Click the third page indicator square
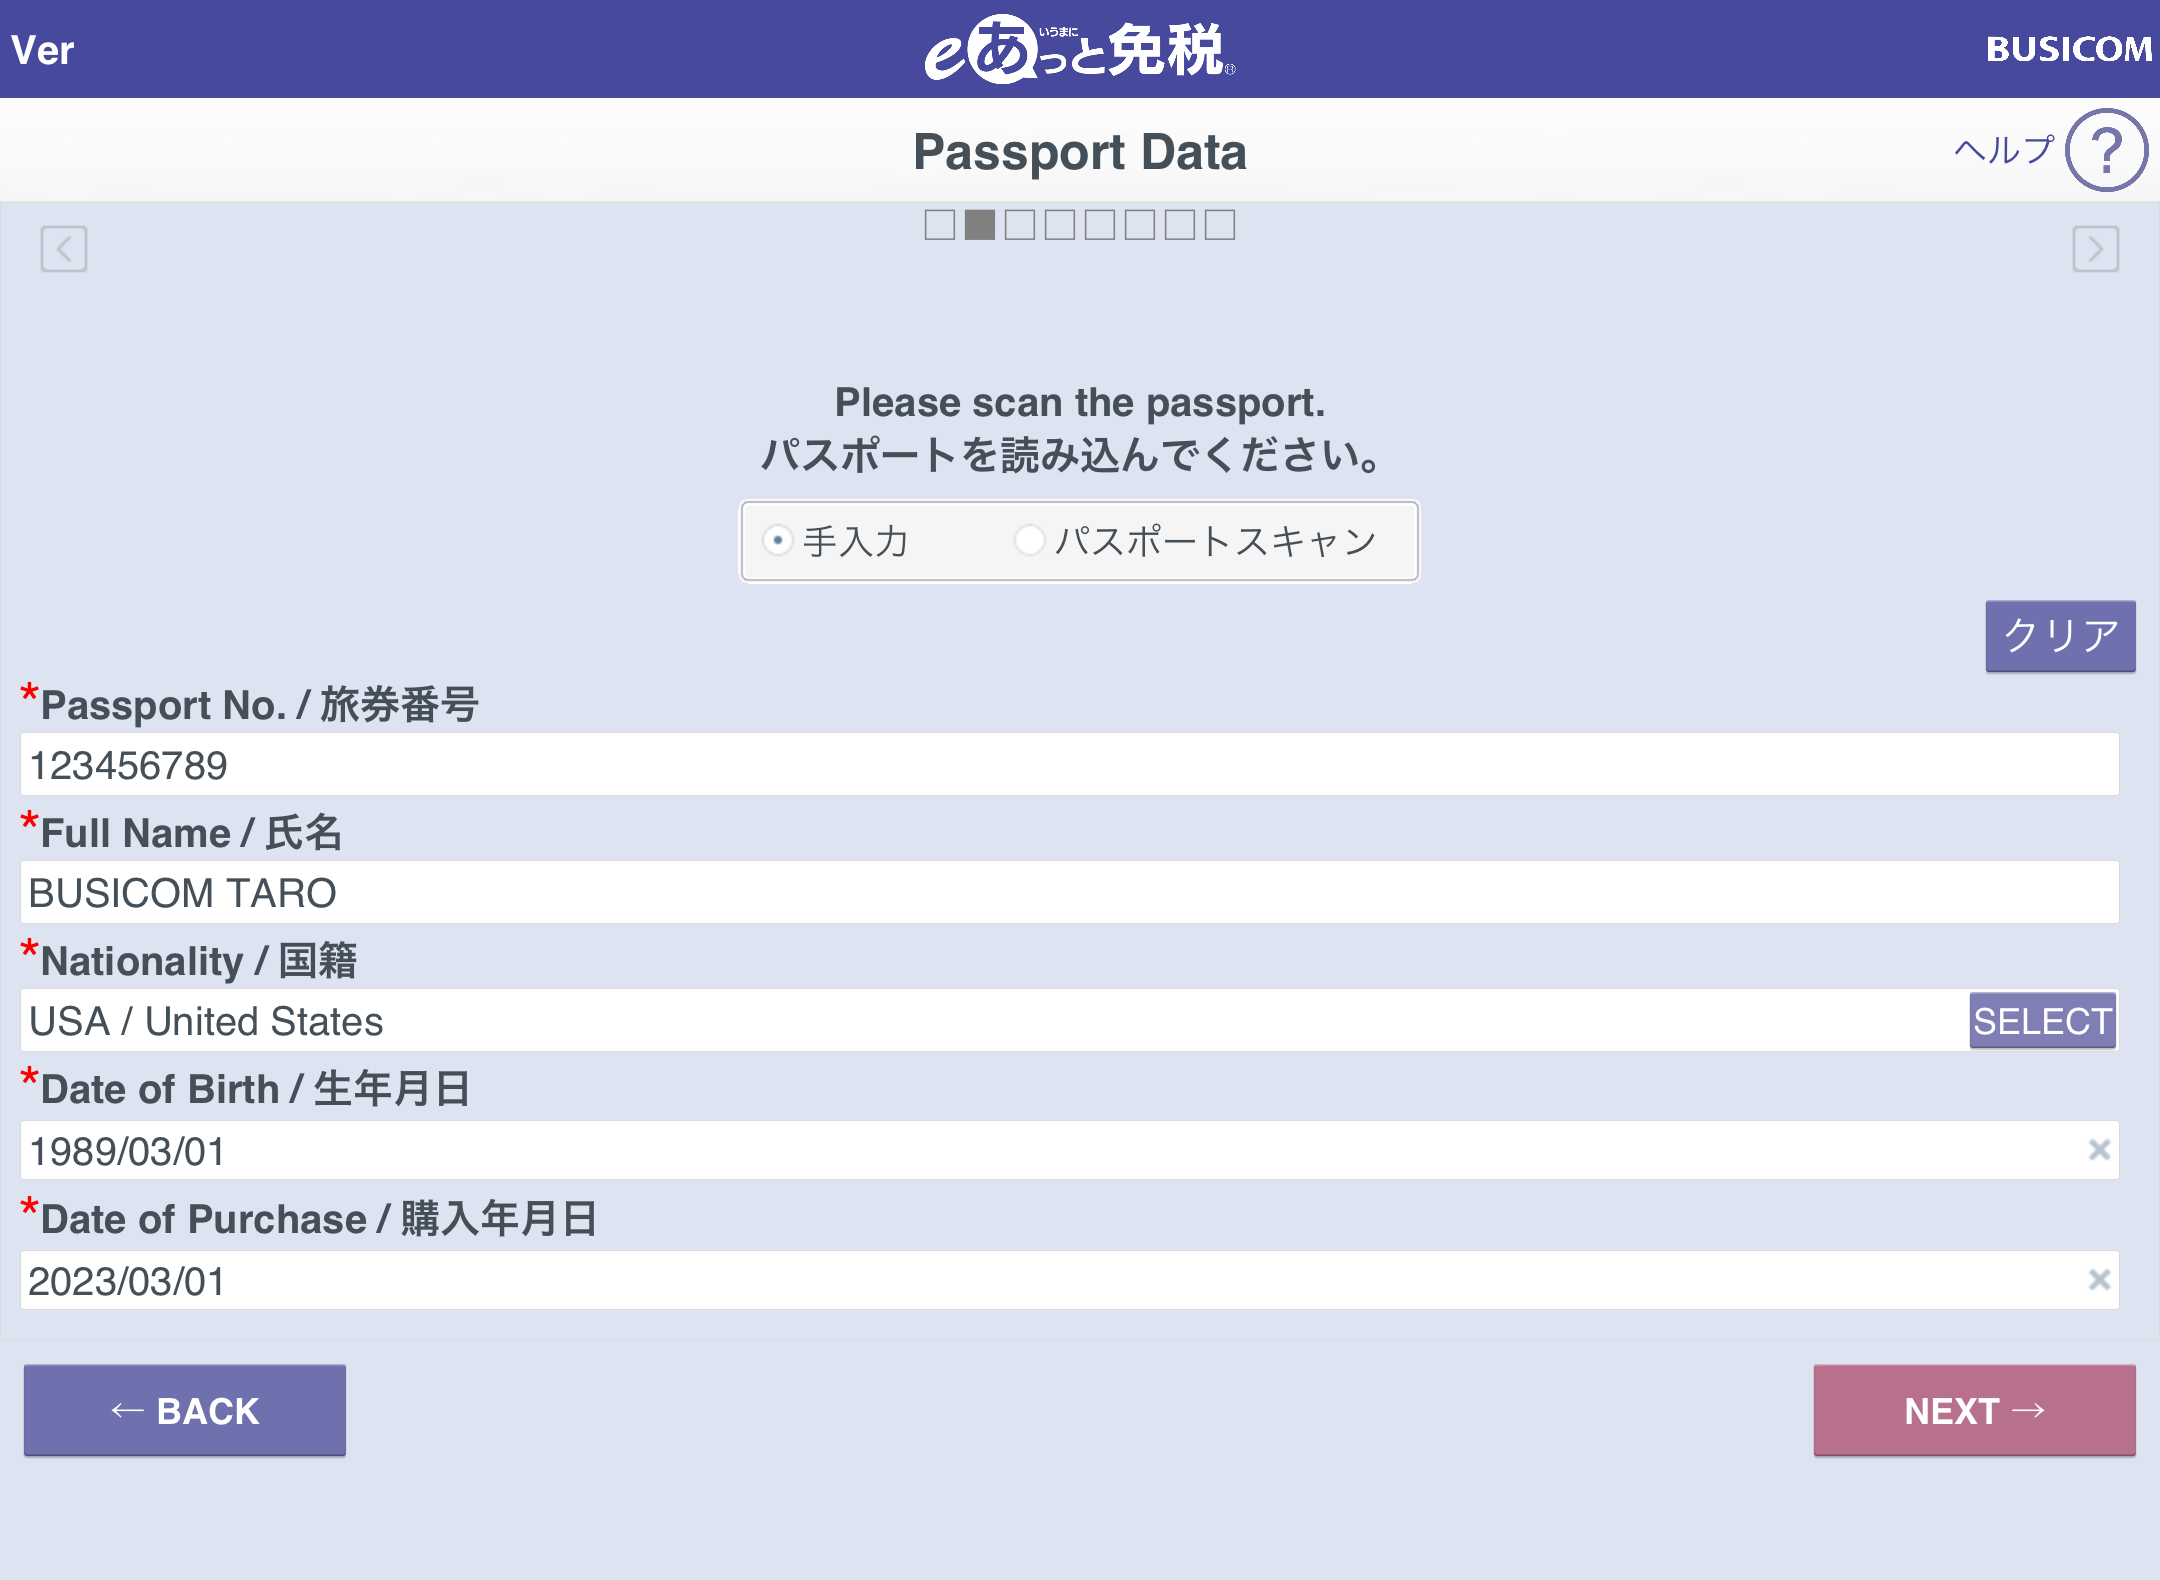 [x=1019, y=225]
